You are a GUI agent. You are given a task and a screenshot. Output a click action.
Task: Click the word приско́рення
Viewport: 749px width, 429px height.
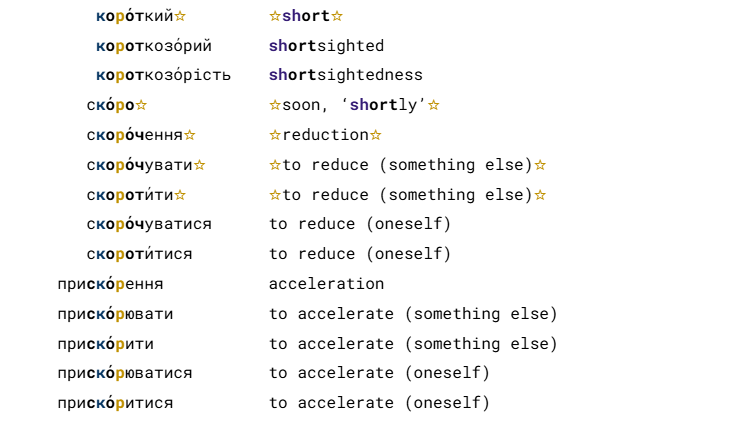click(x=110, y=284)
